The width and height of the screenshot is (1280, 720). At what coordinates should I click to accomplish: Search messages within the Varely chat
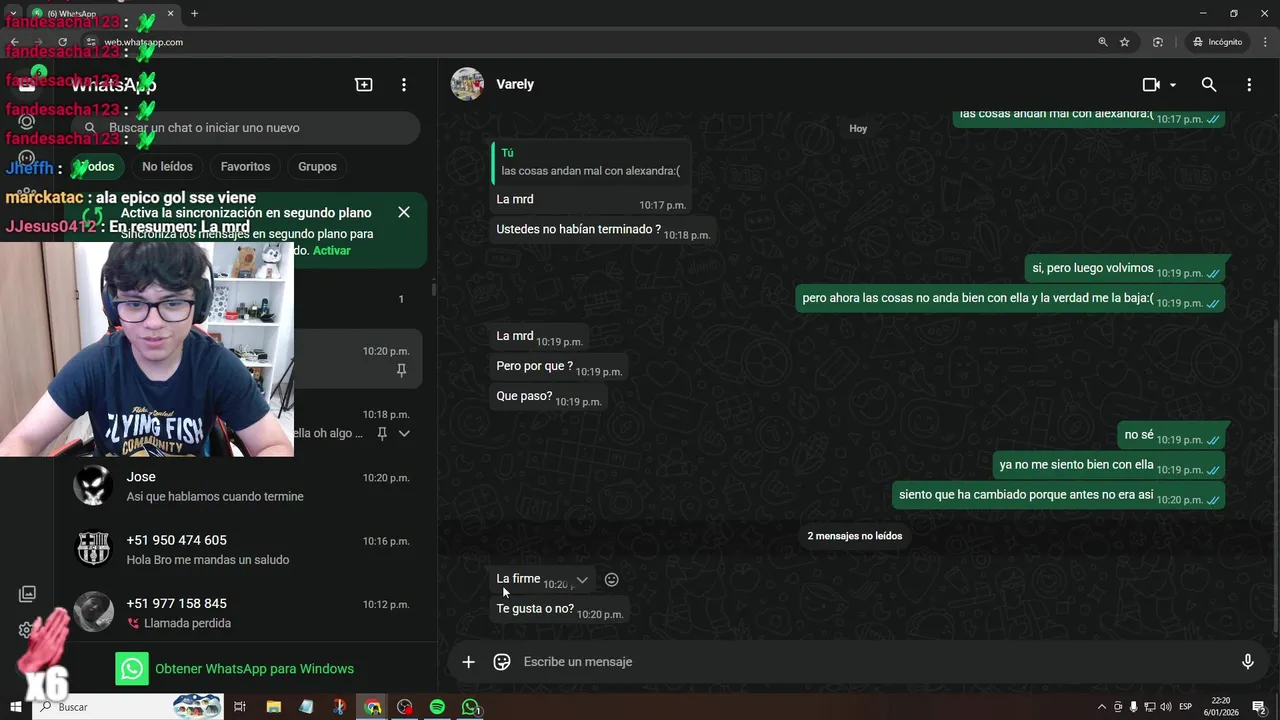[1209, 85]
